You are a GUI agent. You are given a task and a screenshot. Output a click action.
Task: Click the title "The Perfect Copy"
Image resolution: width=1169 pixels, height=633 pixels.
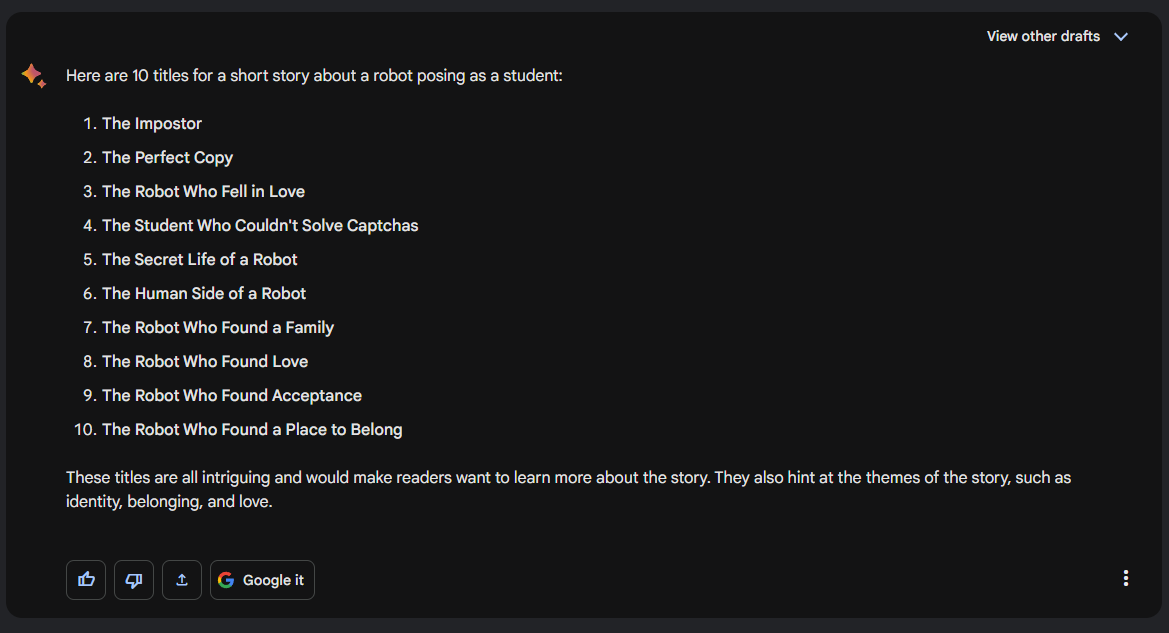pos(167,158)
